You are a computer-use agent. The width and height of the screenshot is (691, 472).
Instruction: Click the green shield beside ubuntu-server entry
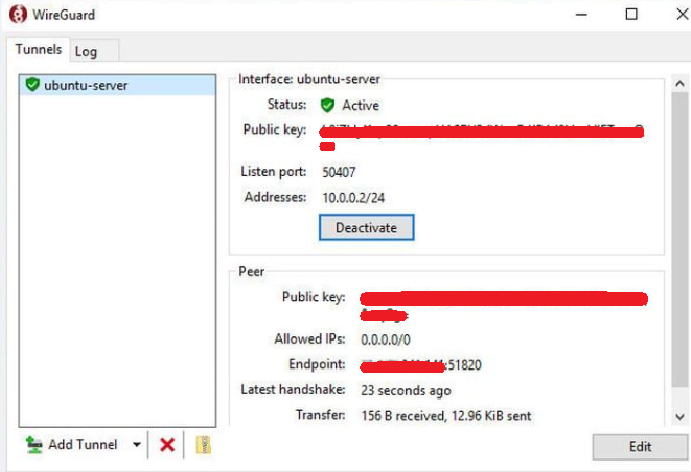coord(33,85)
